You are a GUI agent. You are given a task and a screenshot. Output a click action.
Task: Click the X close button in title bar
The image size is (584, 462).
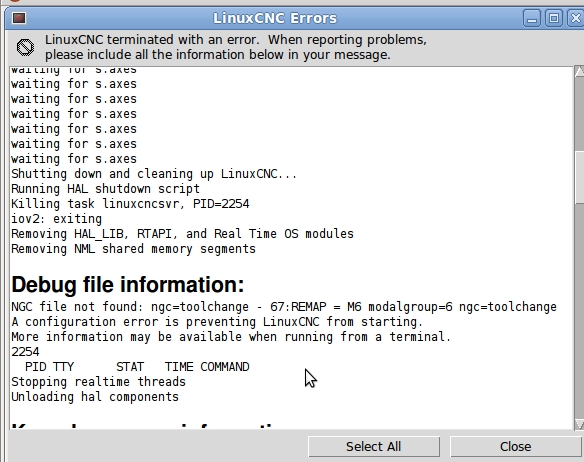[x=575, y=18]
